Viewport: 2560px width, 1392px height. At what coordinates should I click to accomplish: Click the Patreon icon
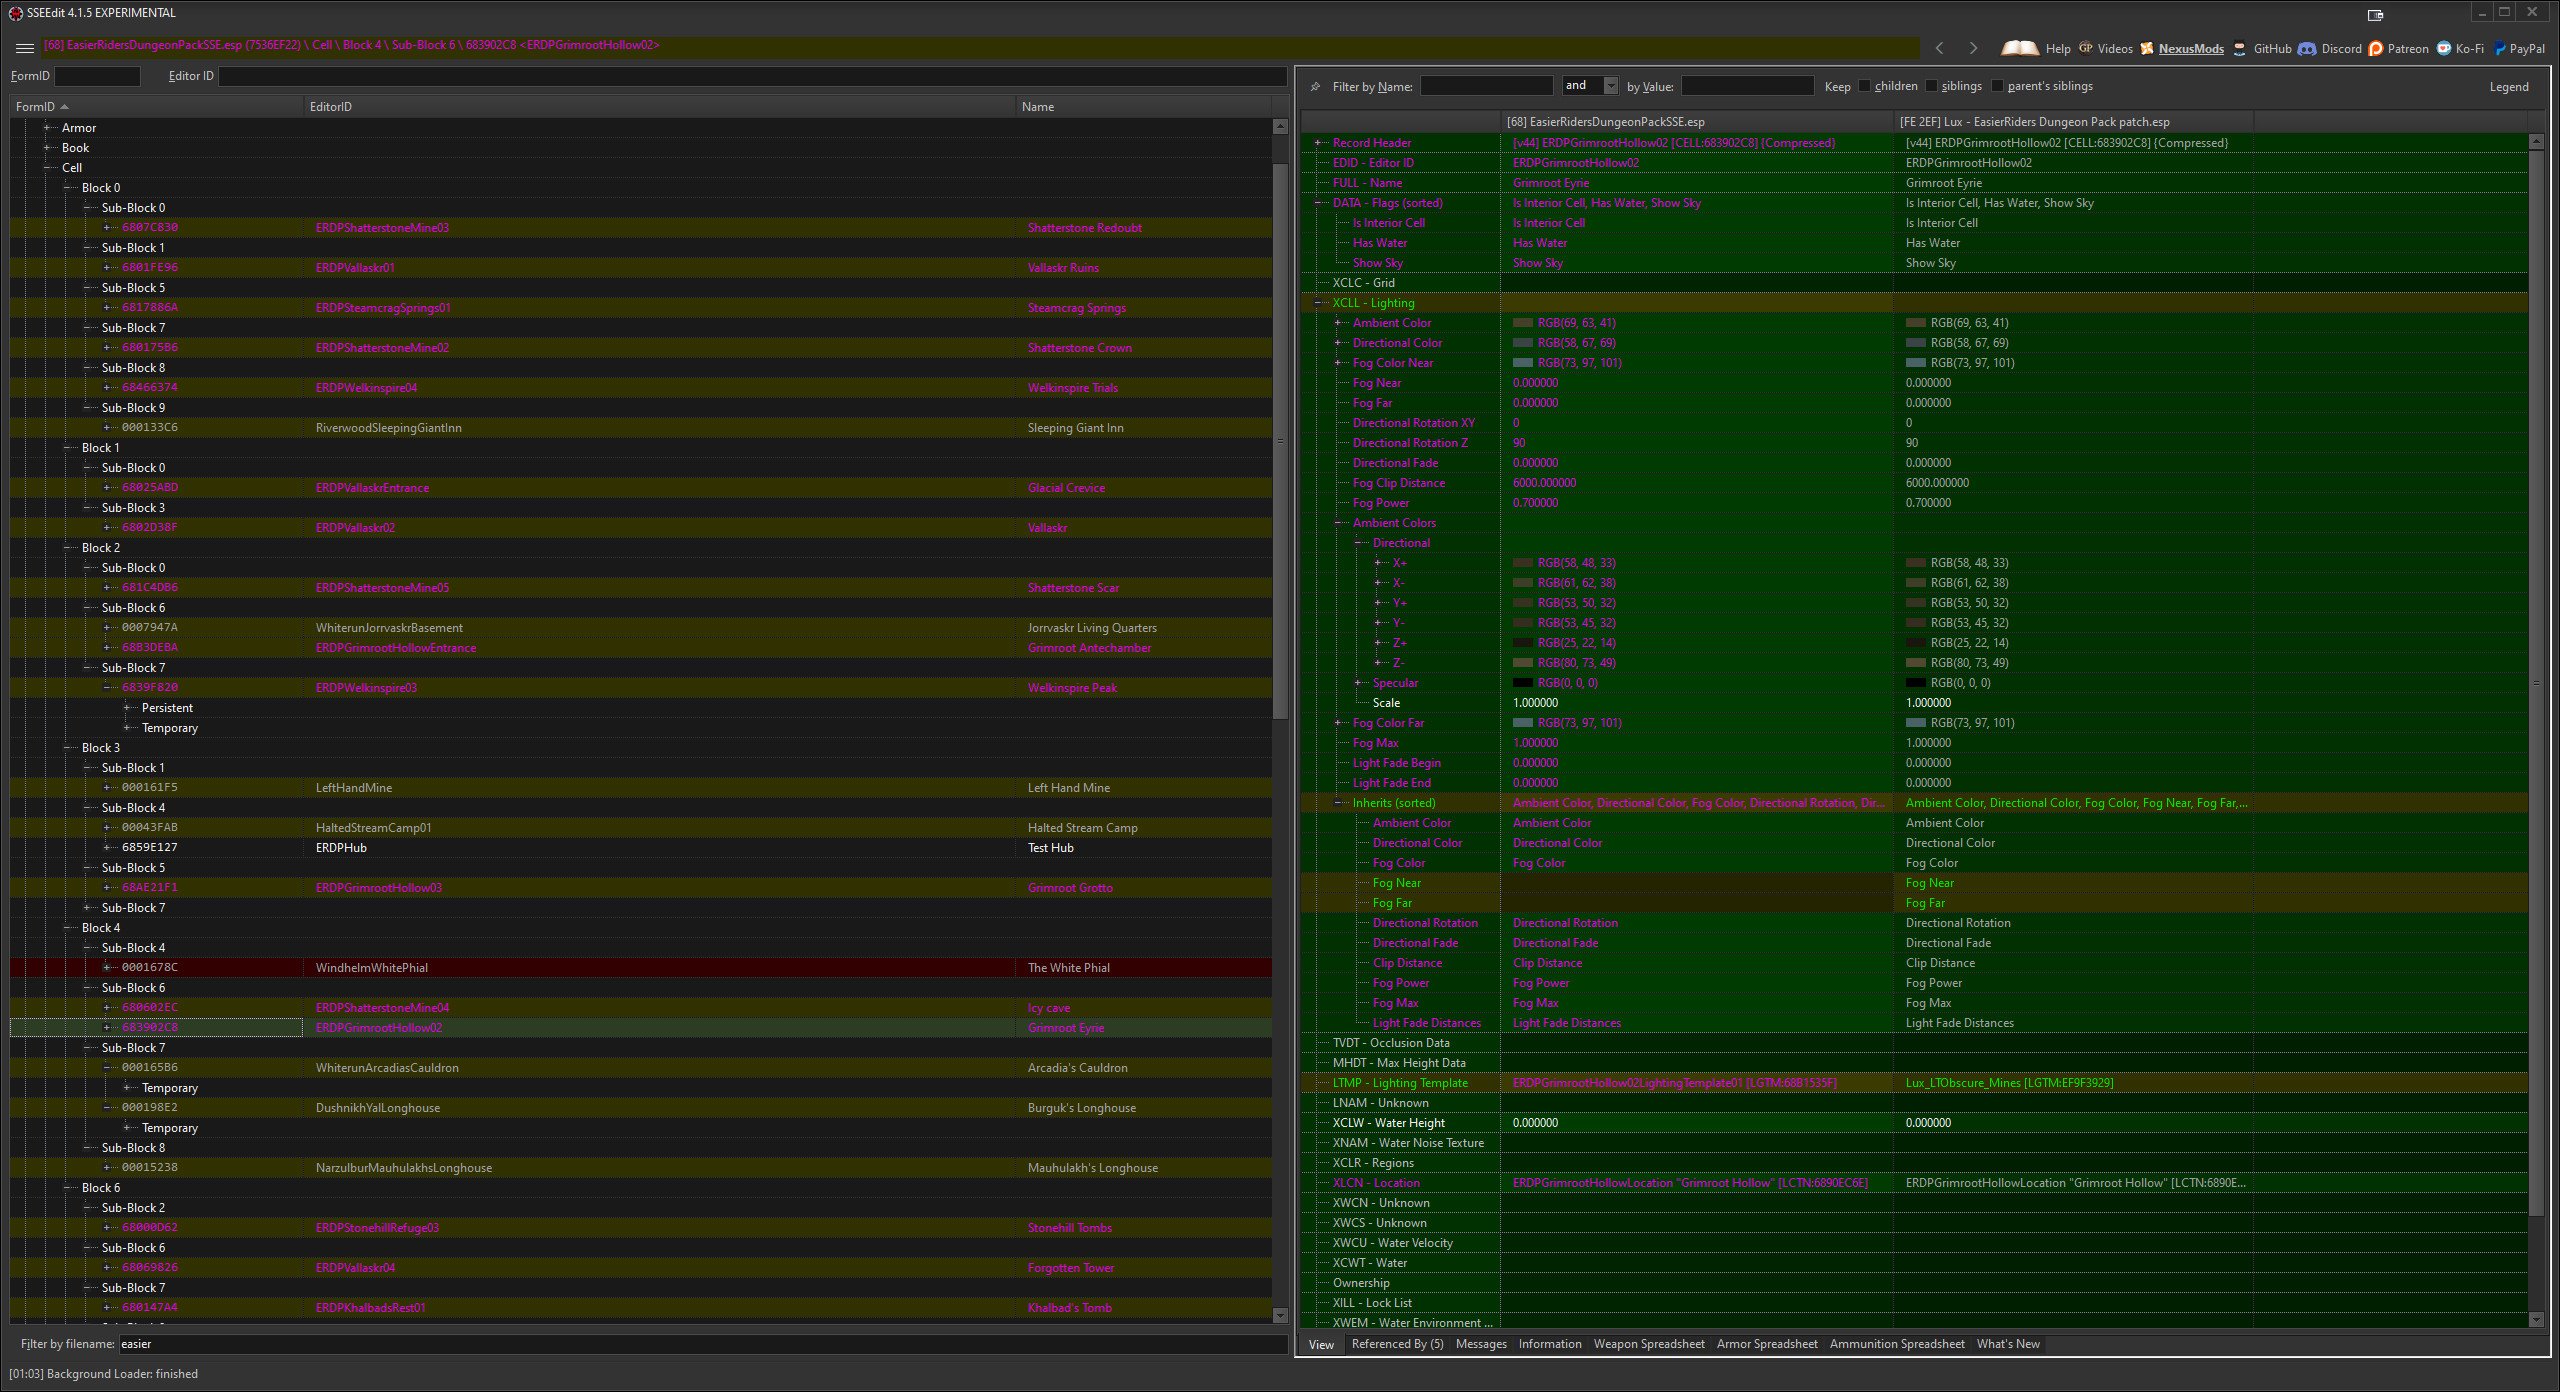click(2376, 48)
